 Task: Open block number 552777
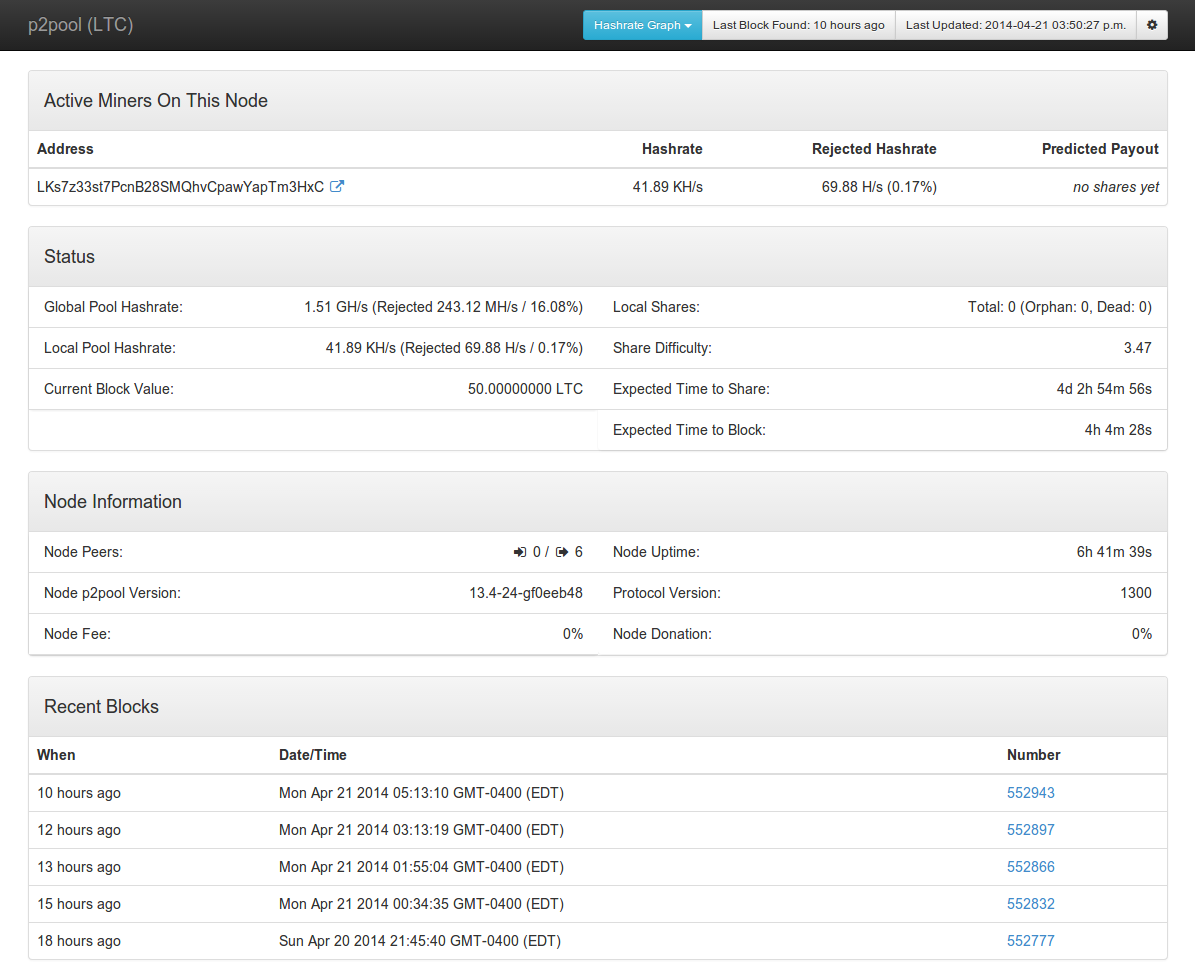(1030, 941)
